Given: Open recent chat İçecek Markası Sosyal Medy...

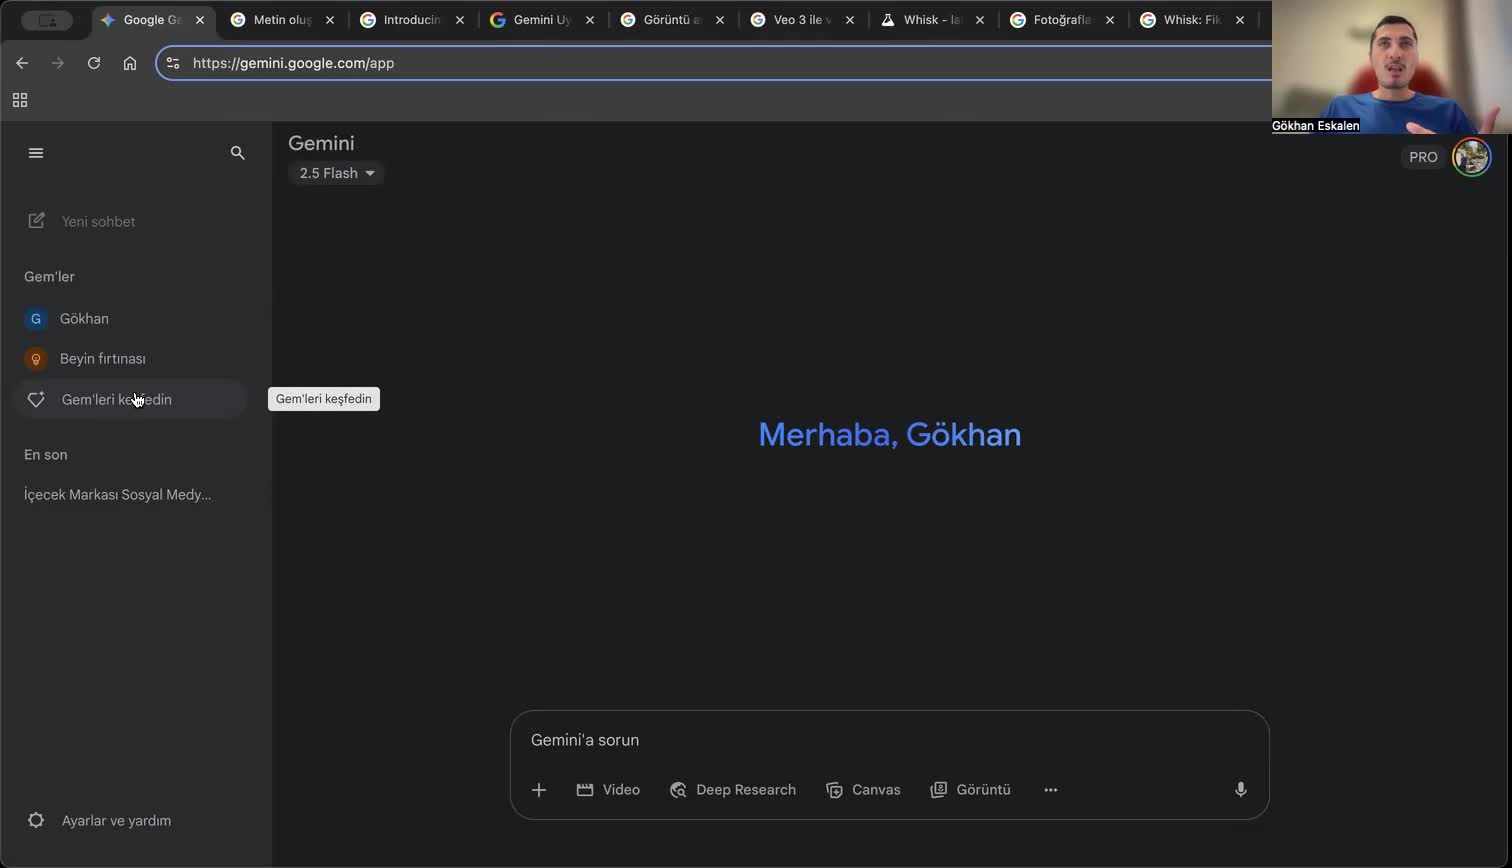Looking at the screenshot, I should pyautogui.click(x=117, y=495).
